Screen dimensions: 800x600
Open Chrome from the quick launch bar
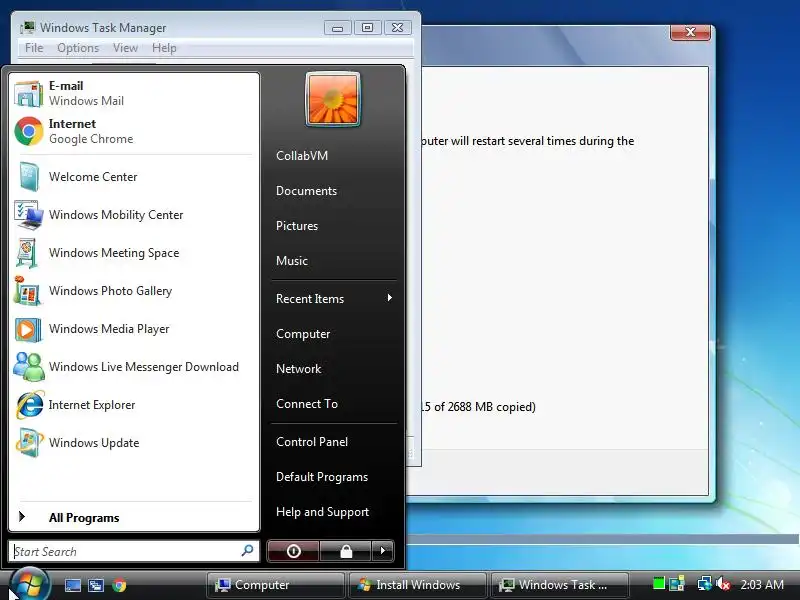click(119, 585)
